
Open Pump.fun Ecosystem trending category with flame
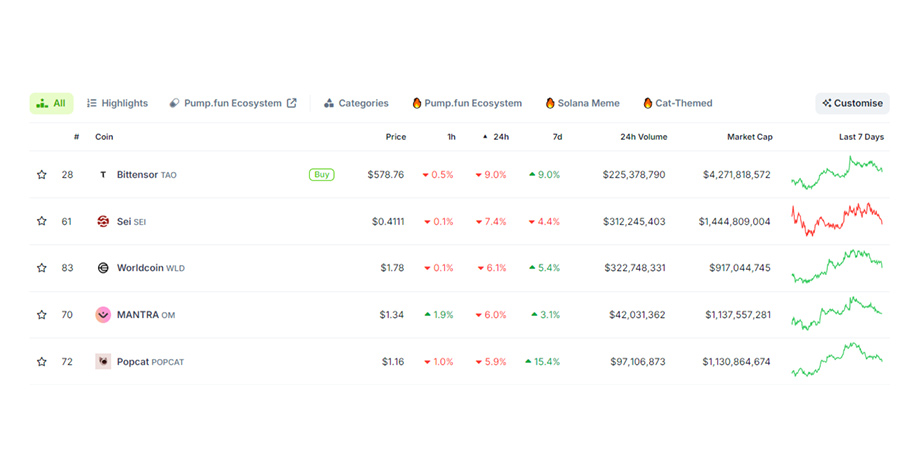467,103
